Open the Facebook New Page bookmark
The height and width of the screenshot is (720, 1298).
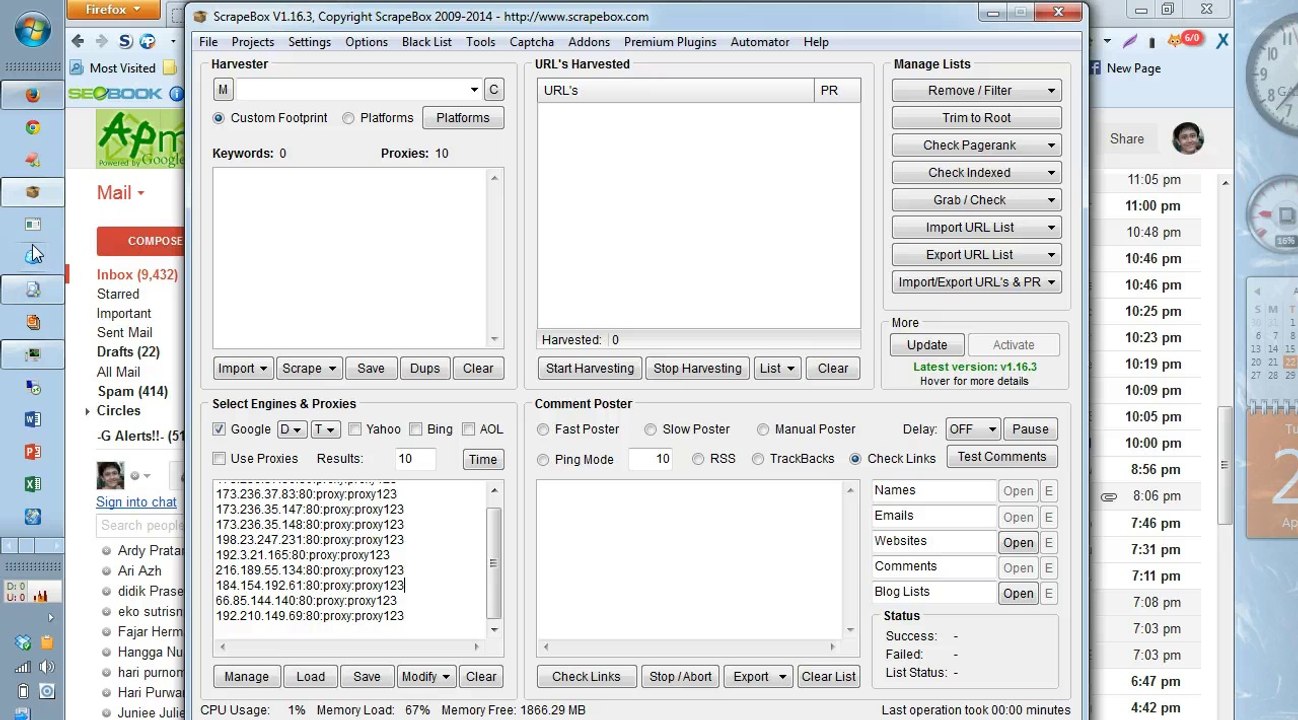coord(1124,68)
